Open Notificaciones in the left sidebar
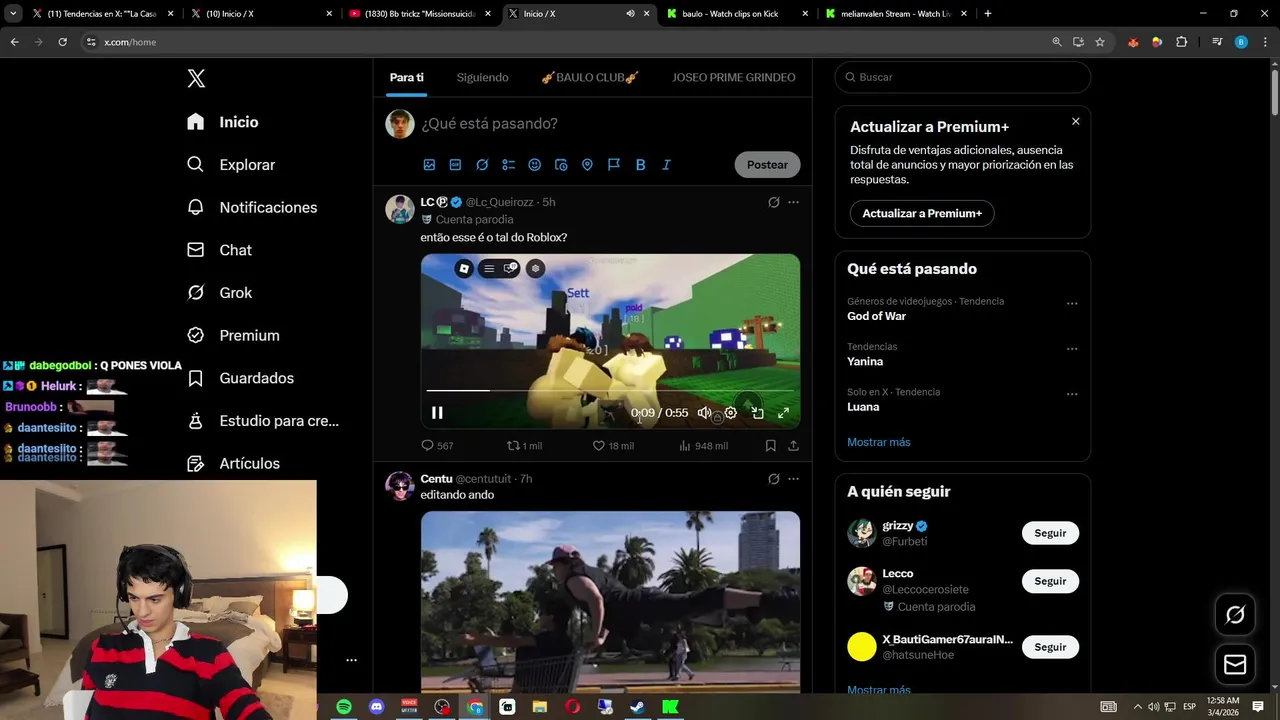1280x720 pixels. click(x=252, y=208)
